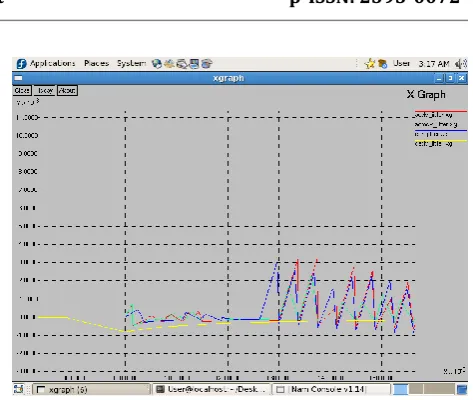Close the xgraph window with X
The height and width of the screenshot is (400, 473).
[462, 78]
